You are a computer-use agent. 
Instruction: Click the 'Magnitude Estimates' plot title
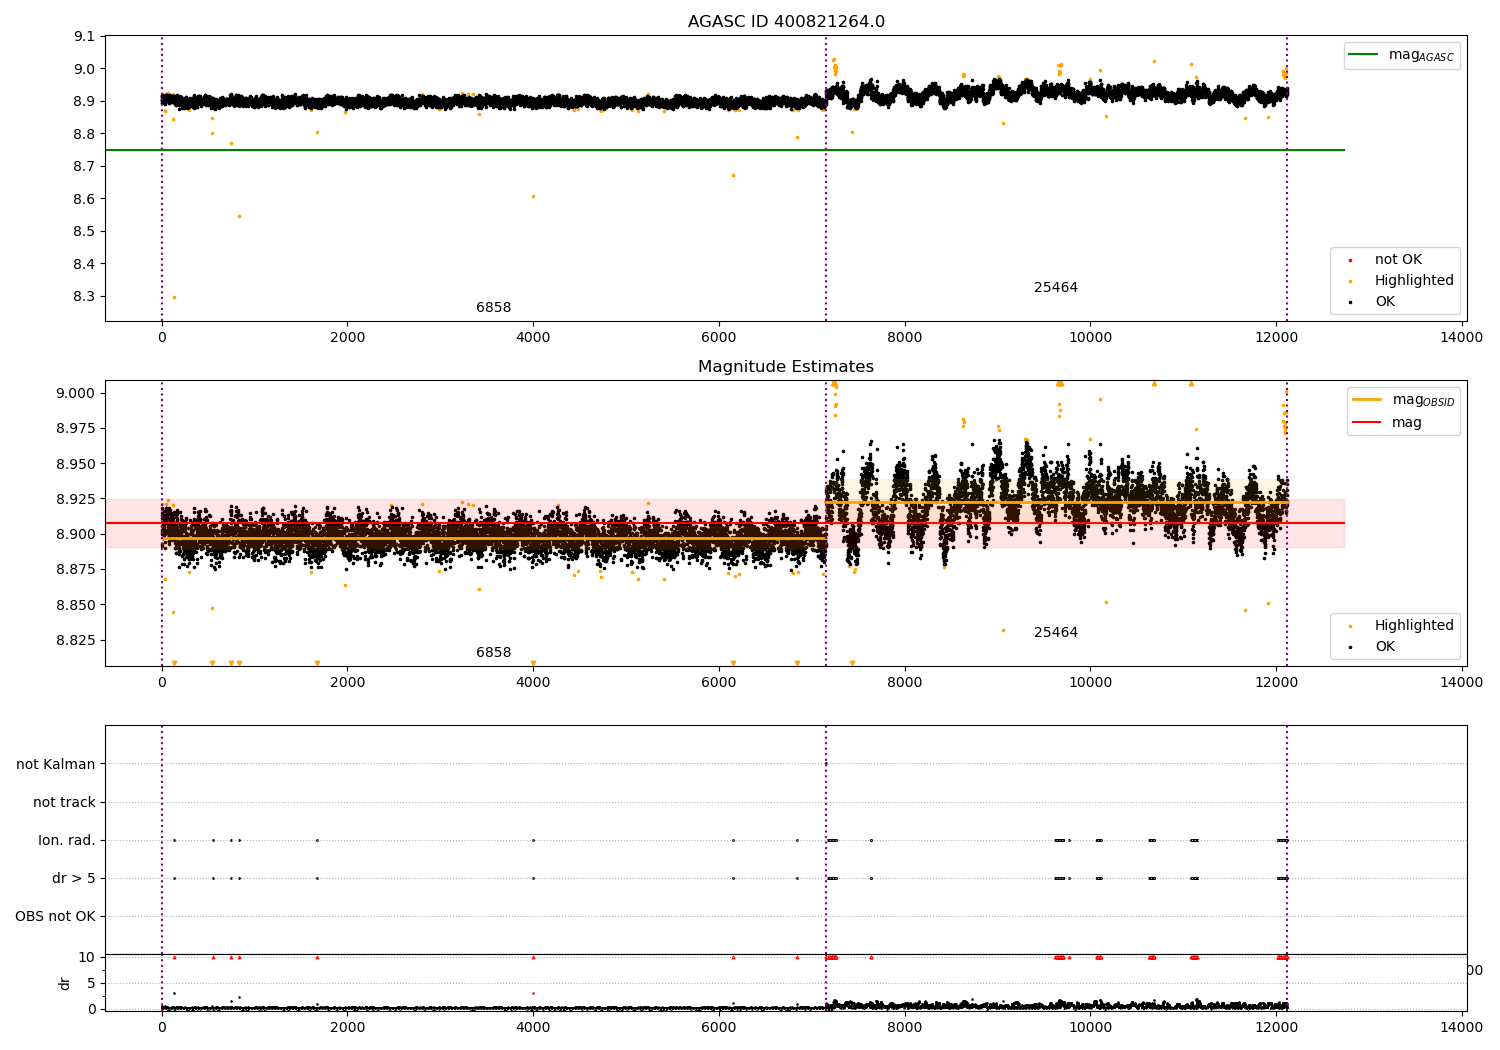click(786, 367)
